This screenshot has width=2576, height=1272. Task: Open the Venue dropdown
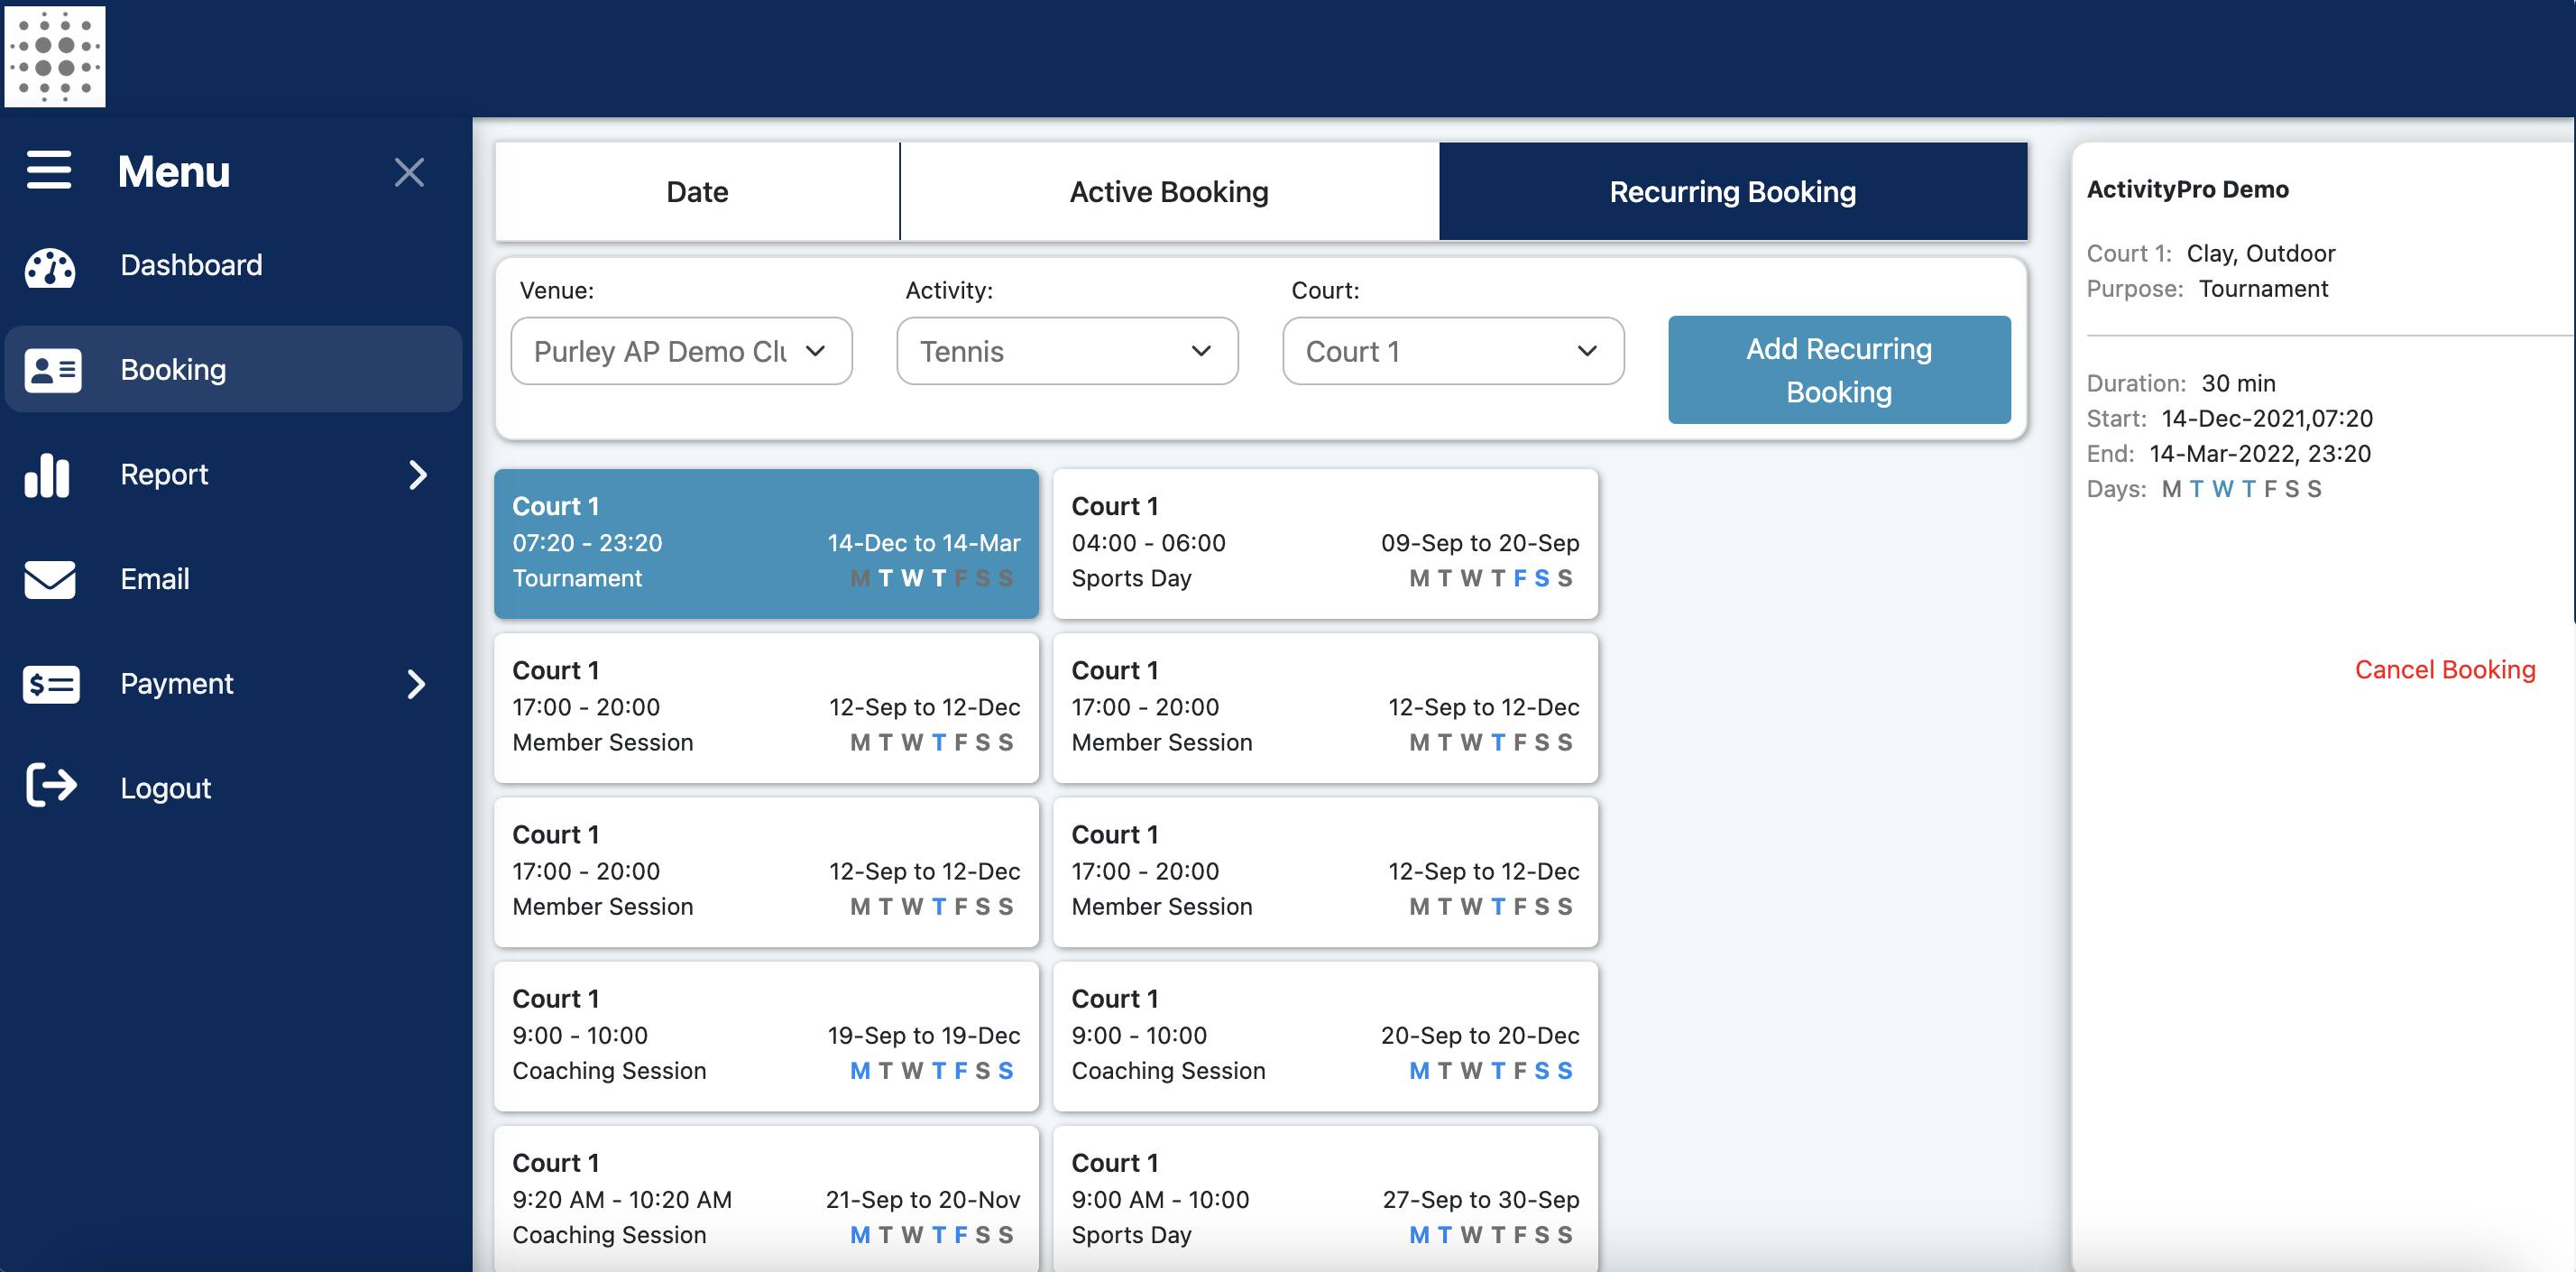point(681,351)
